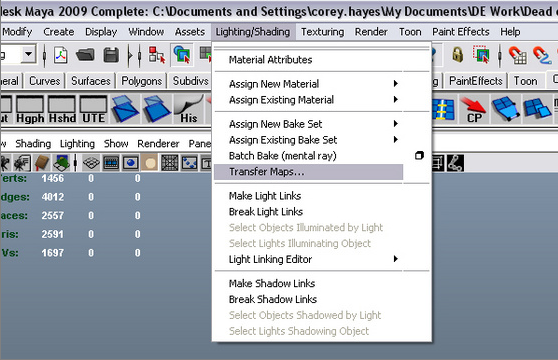The height and width of the screenshot is (360, 558).
Task: Choose Make Light Links menu item
Action: [x=265, y=196]
